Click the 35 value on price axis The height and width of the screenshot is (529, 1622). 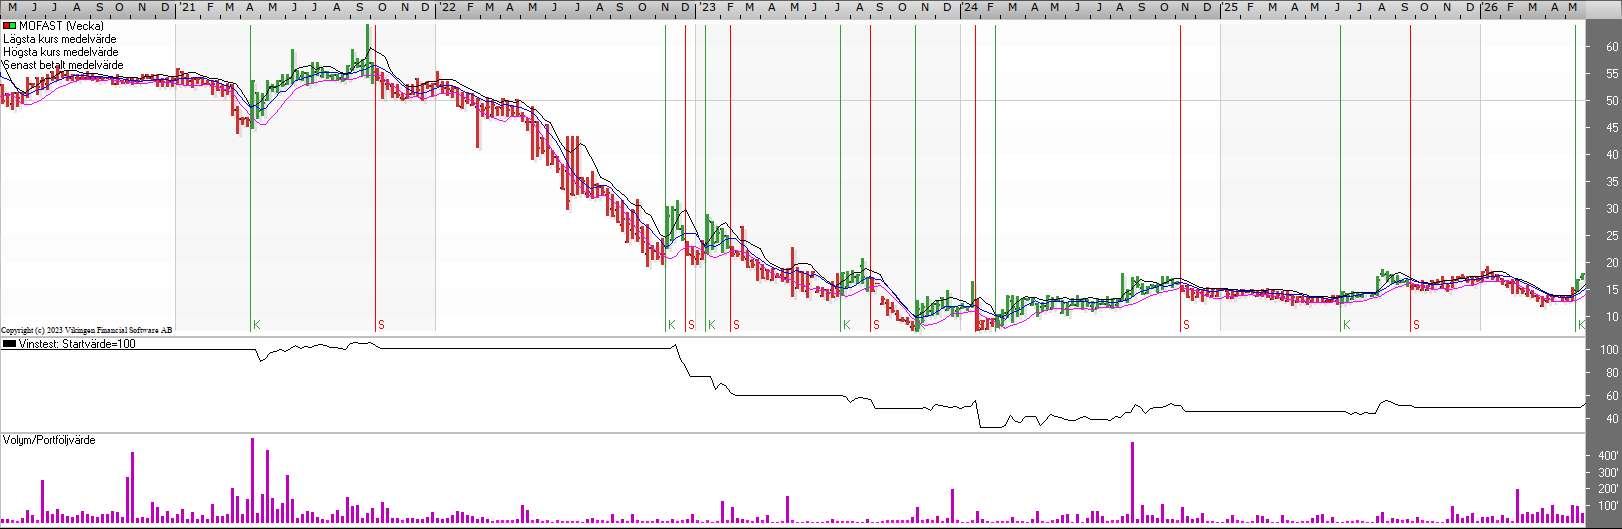pyautogui.click(x=1613, y=182)
